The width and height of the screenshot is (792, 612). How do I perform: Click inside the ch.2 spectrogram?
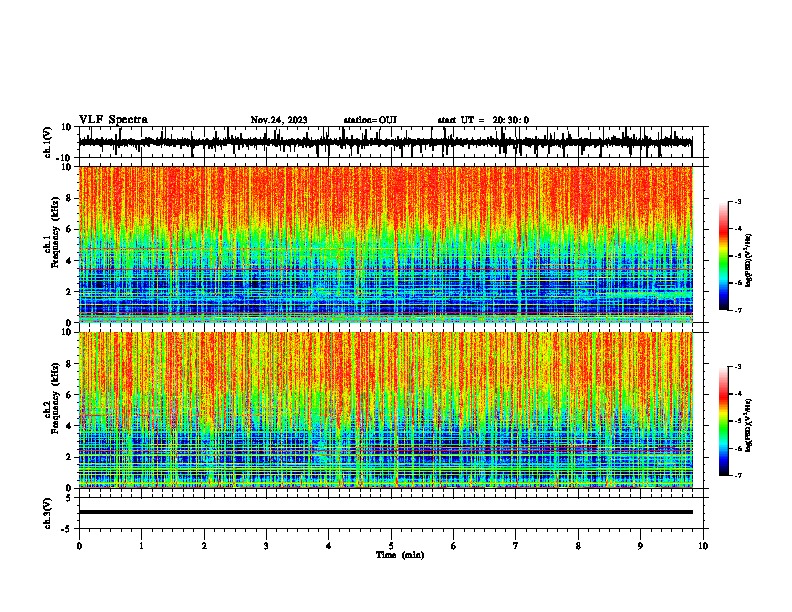pyautogui.click(x=385, y=410)
